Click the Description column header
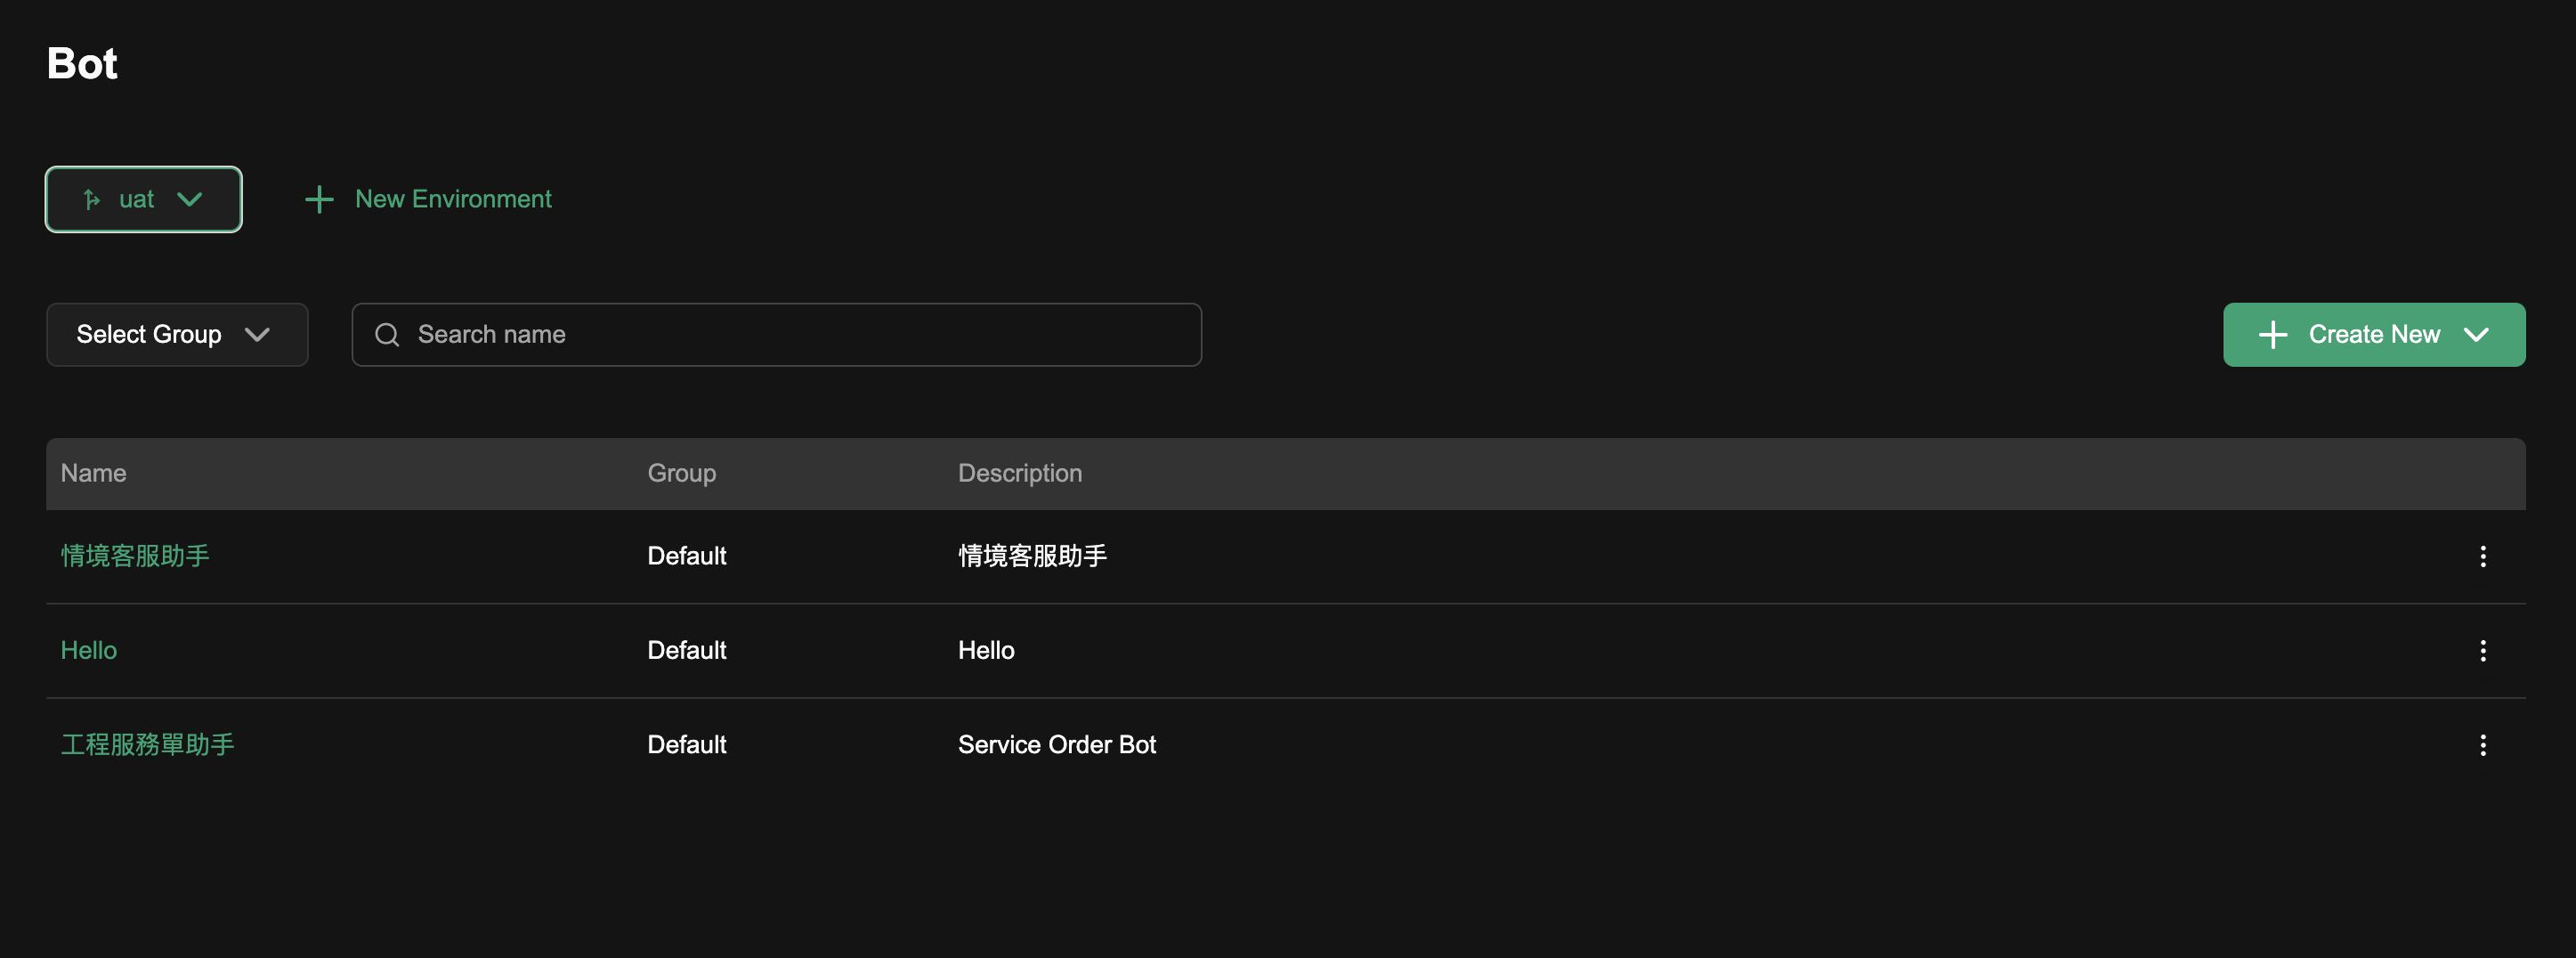 [x=1019, y=473]
